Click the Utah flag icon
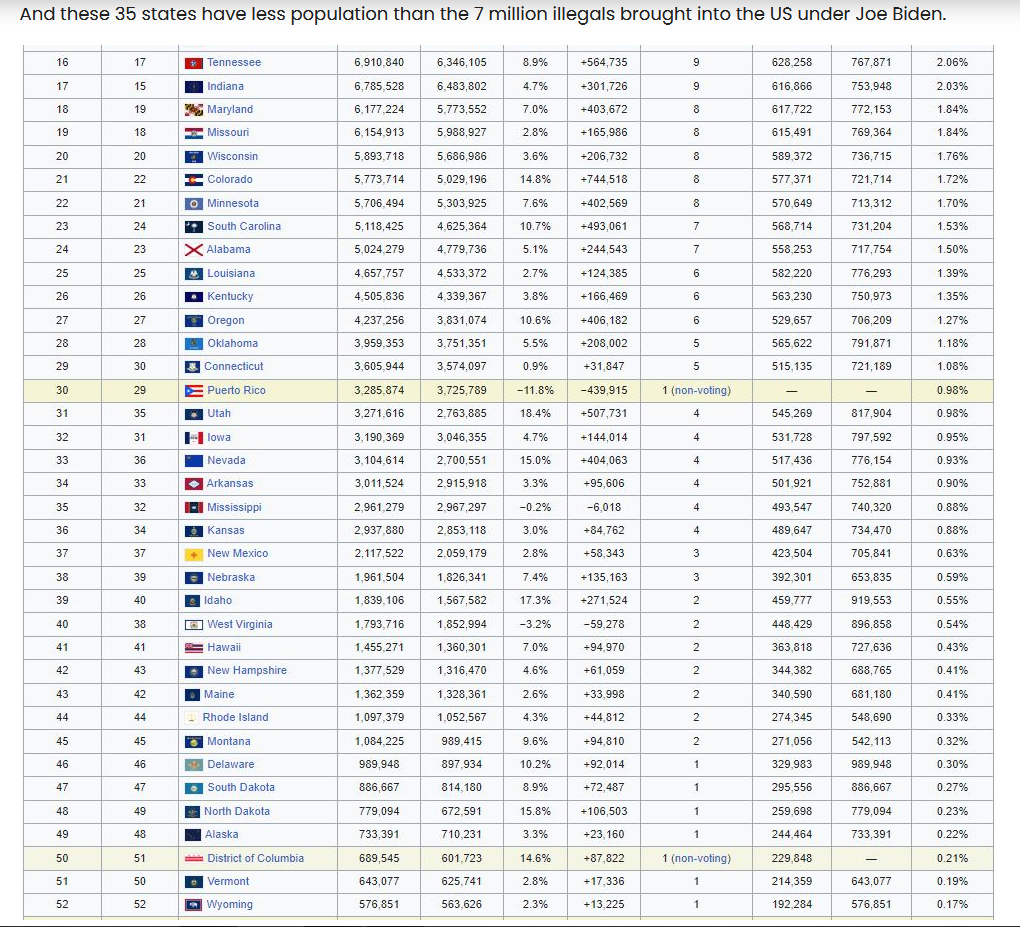 (x=194, y=414)
